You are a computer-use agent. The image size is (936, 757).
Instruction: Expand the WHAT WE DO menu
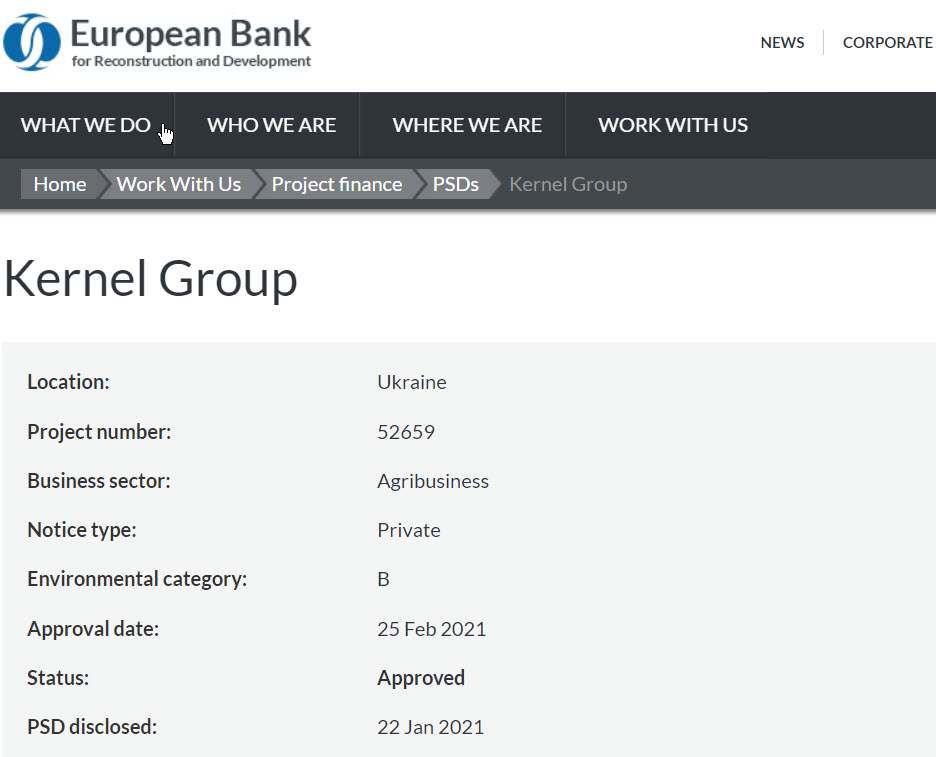pos(85,125)
